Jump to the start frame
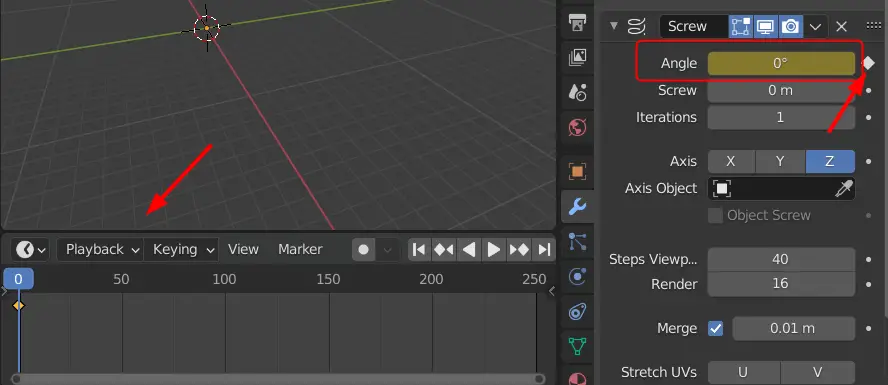 pyautogui.click(x=419, y=250)
